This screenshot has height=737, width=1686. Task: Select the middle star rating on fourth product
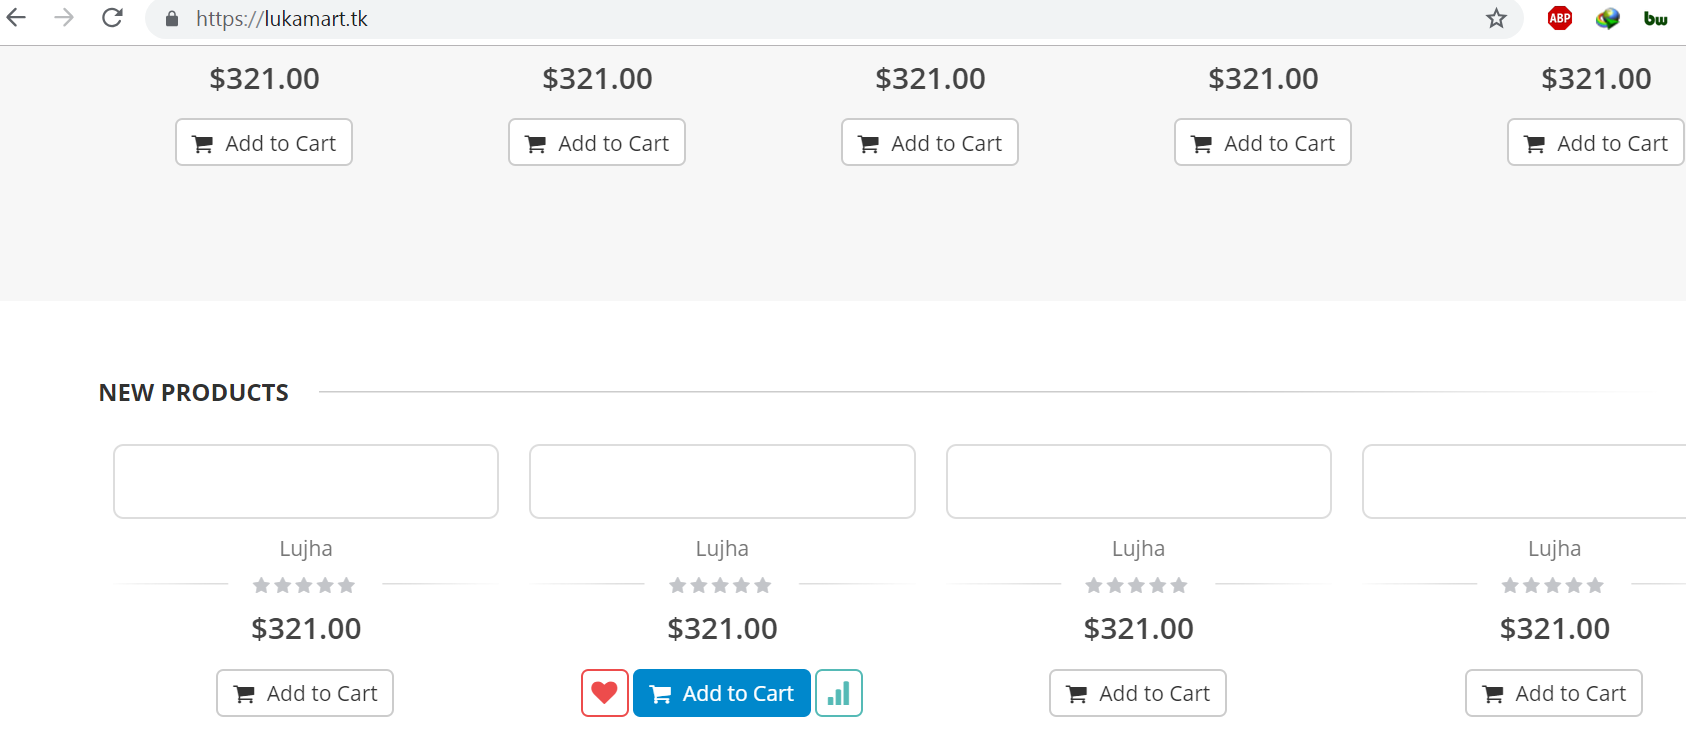point(1553,585)
